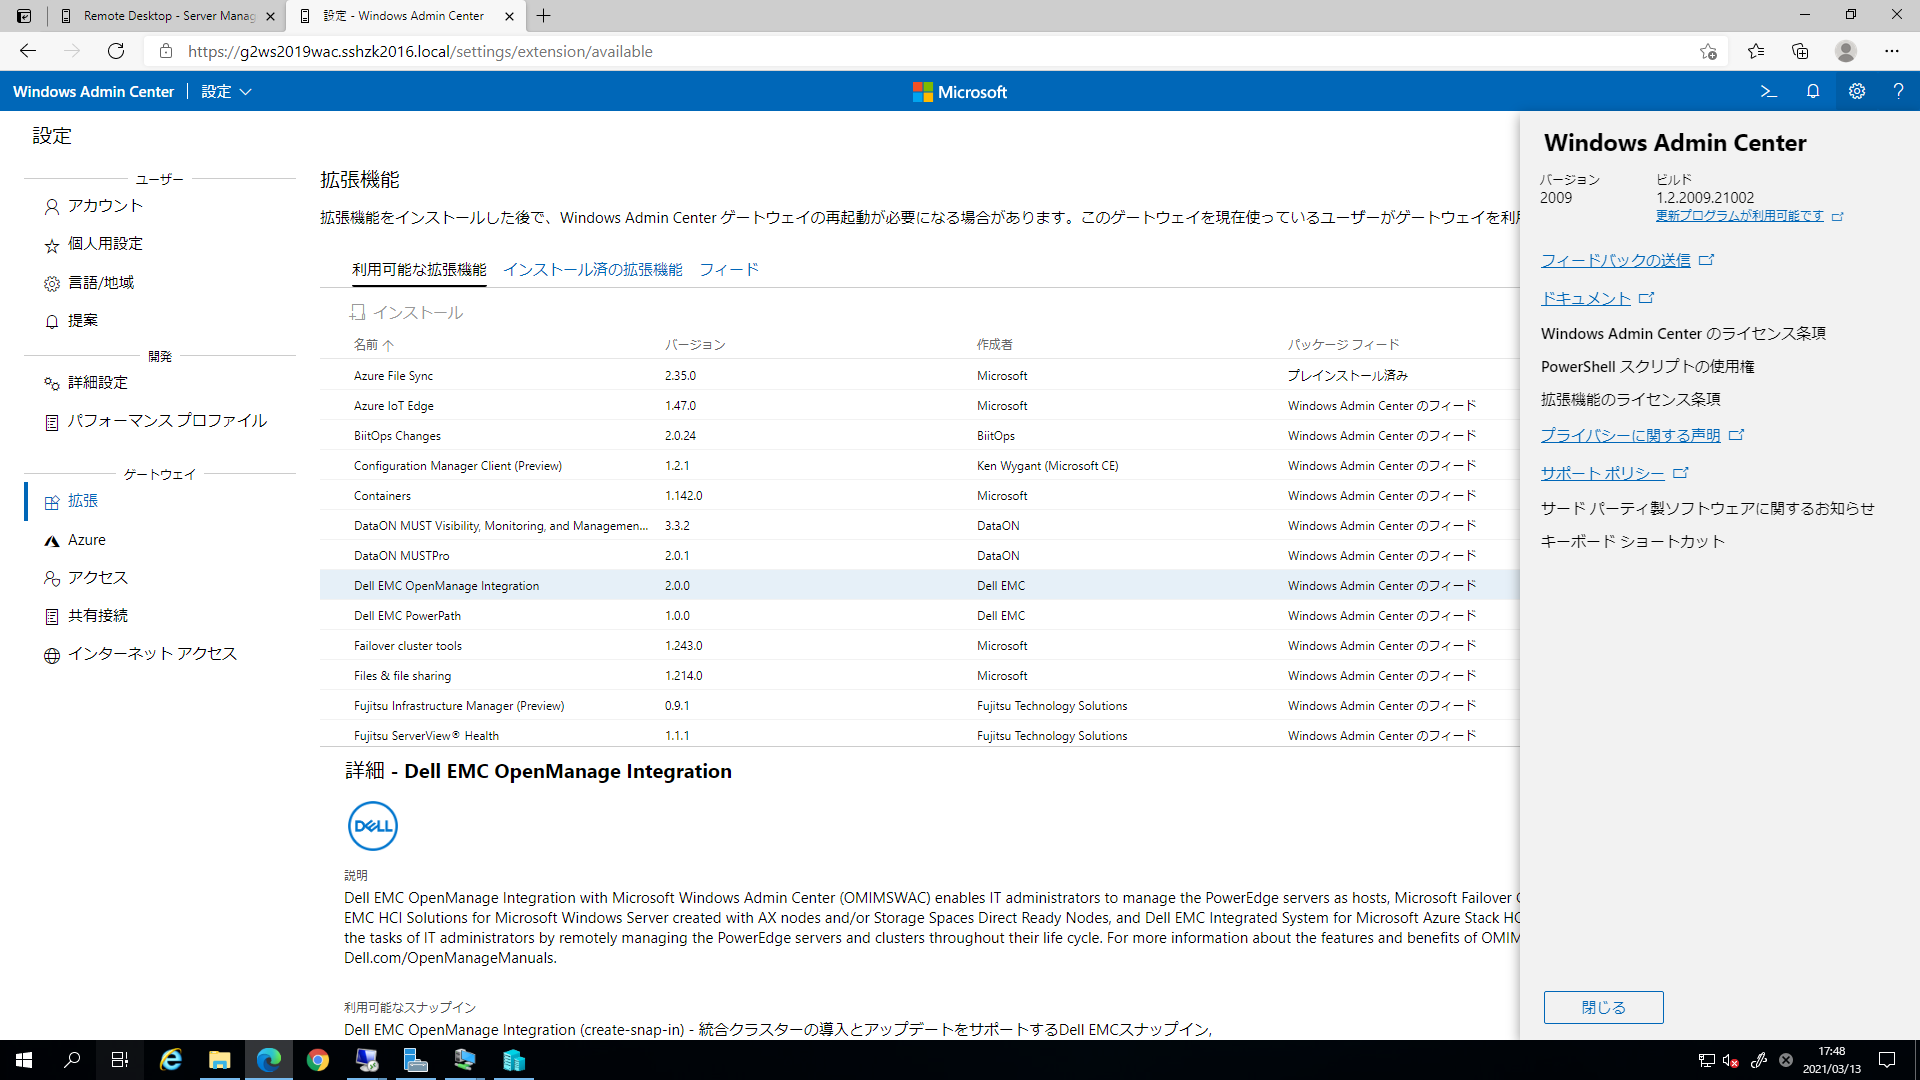Switch to フィード tab
1920x1080 pixels.
tap(729, 270)
